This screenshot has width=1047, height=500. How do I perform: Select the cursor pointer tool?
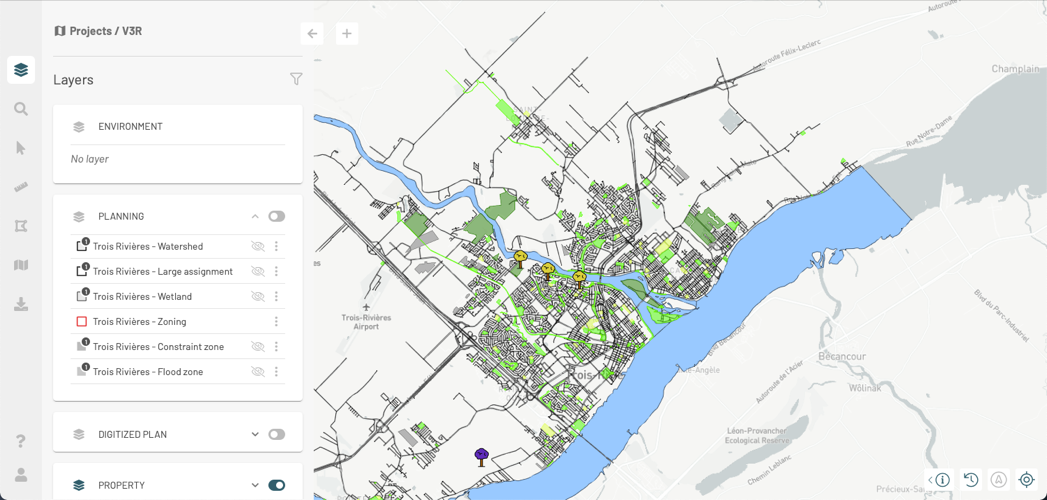tap(21, 148)
